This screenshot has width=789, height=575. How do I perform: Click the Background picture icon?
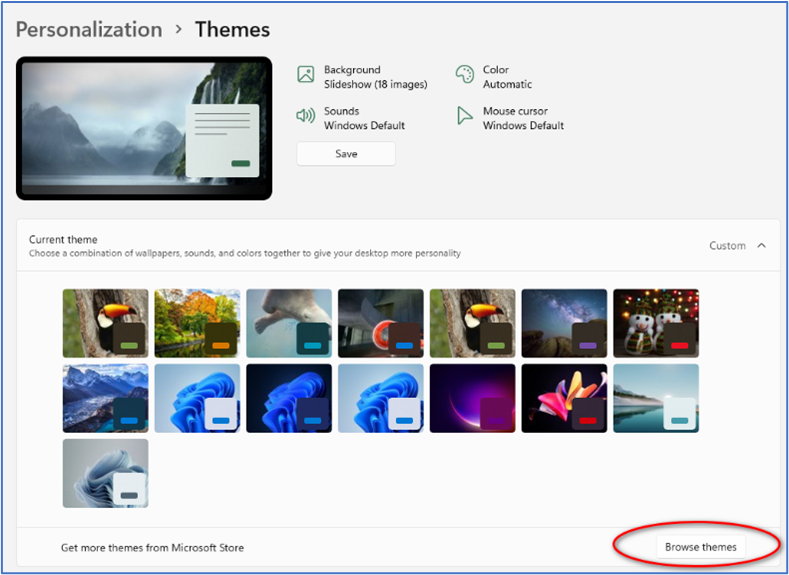tap(306, 74)
